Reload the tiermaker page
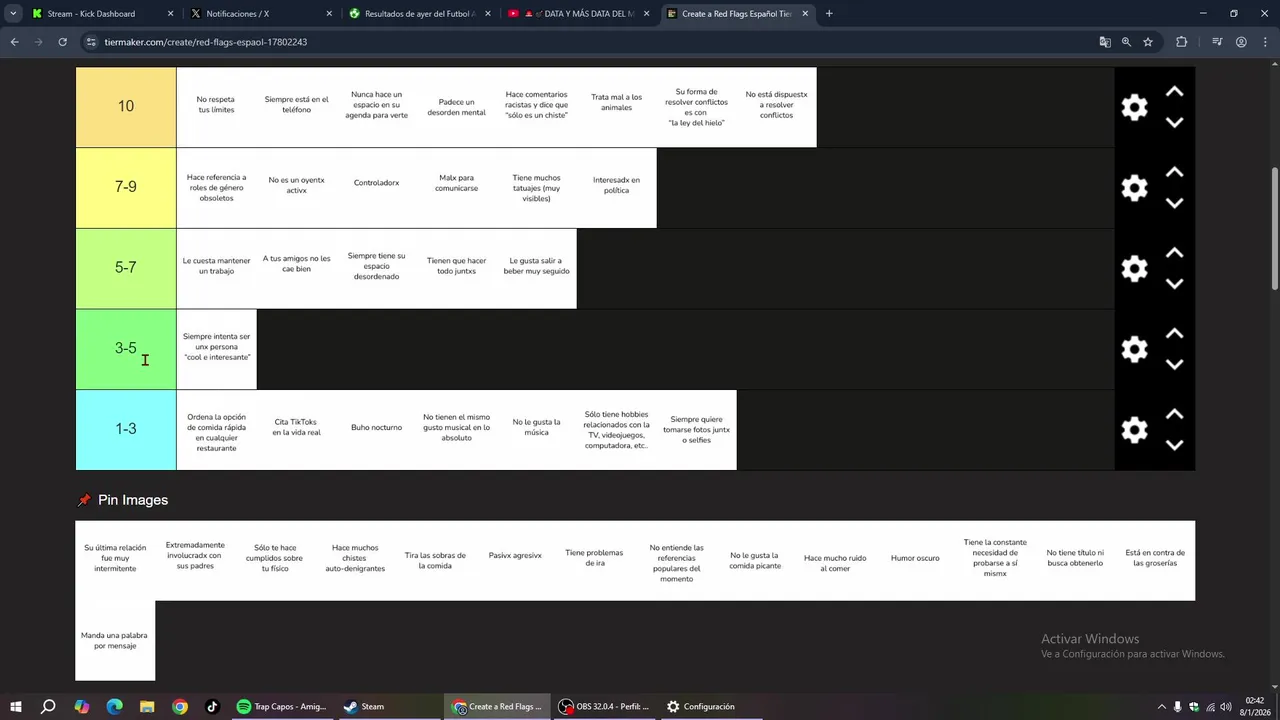 point(62,42)
